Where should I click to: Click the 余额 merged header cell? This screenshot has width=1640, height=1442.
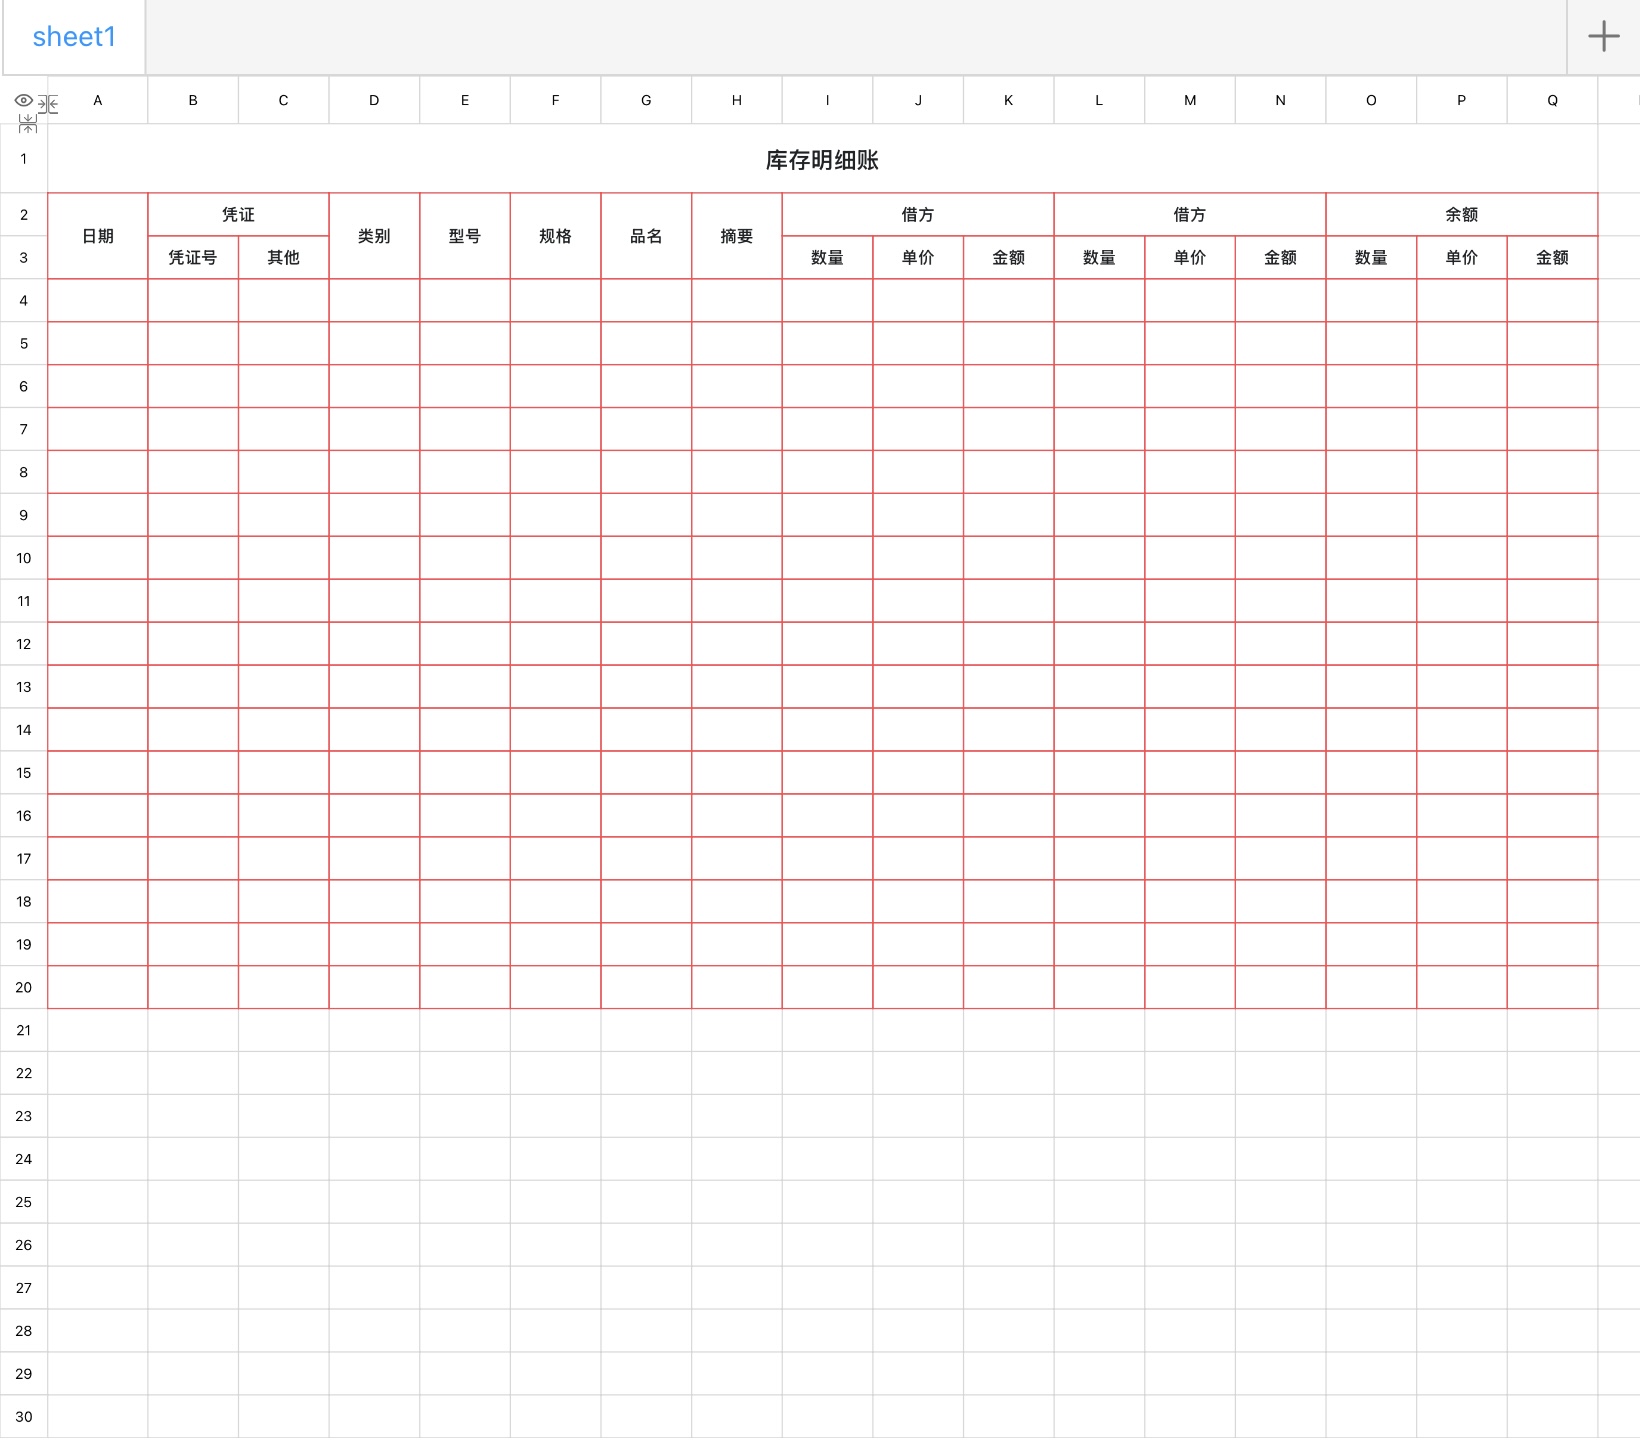[1461, 215]
